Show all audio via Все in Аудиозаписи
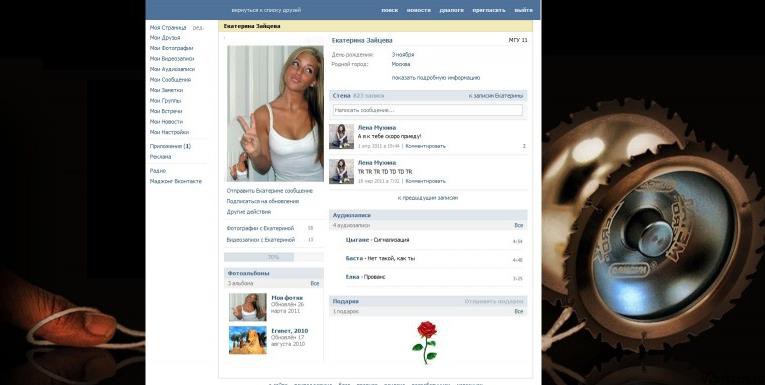The image size is (765, 385). coord(519,225)
